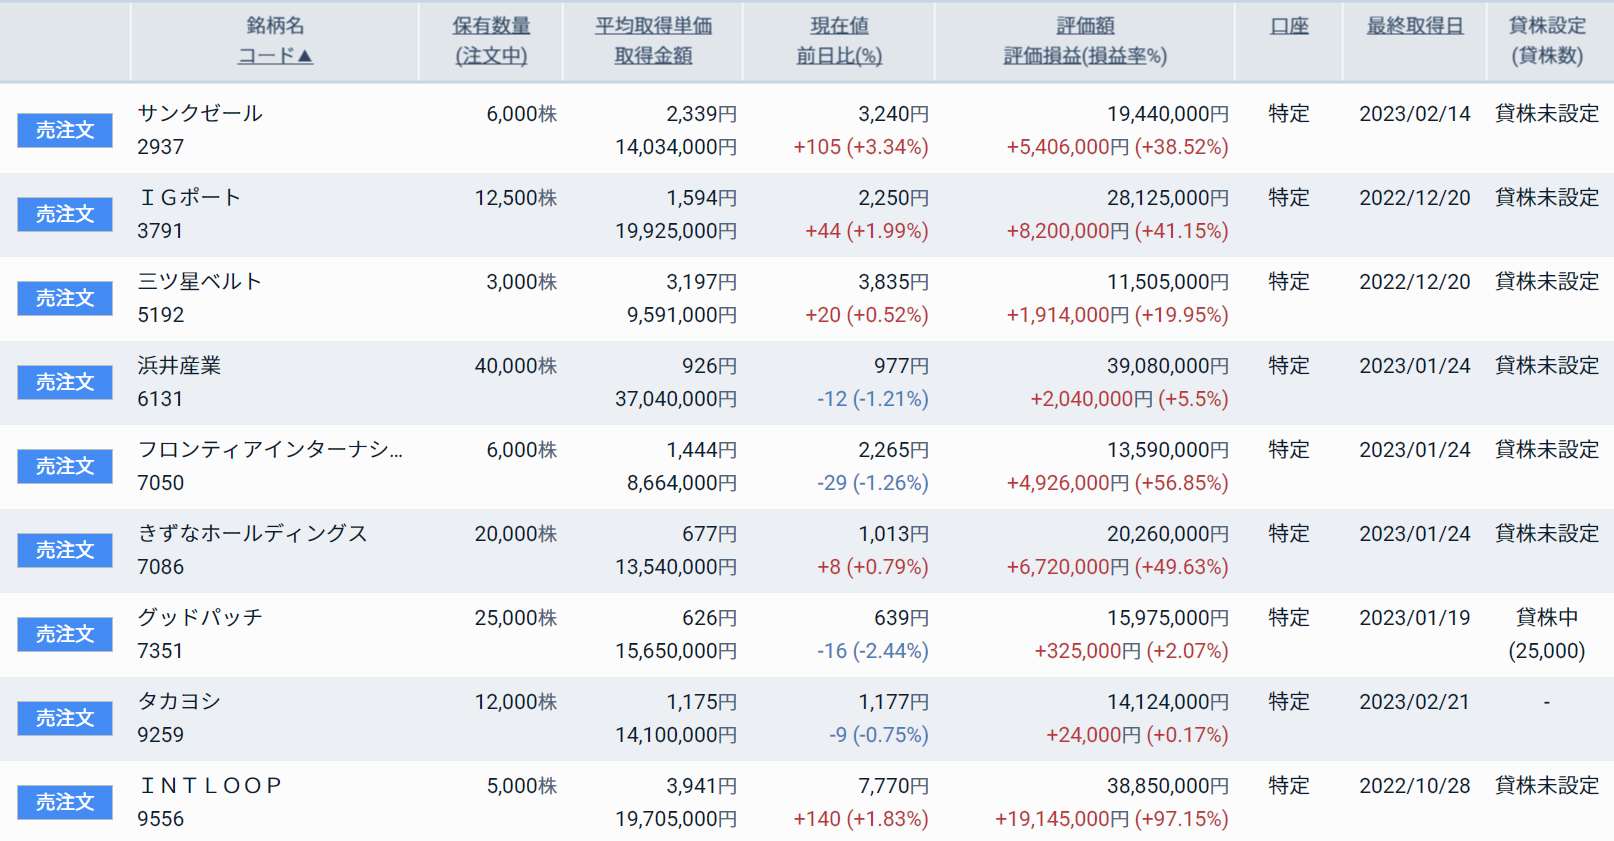Select stock name グッドパッチ
Screen dimensions: 1614x841
200,617
